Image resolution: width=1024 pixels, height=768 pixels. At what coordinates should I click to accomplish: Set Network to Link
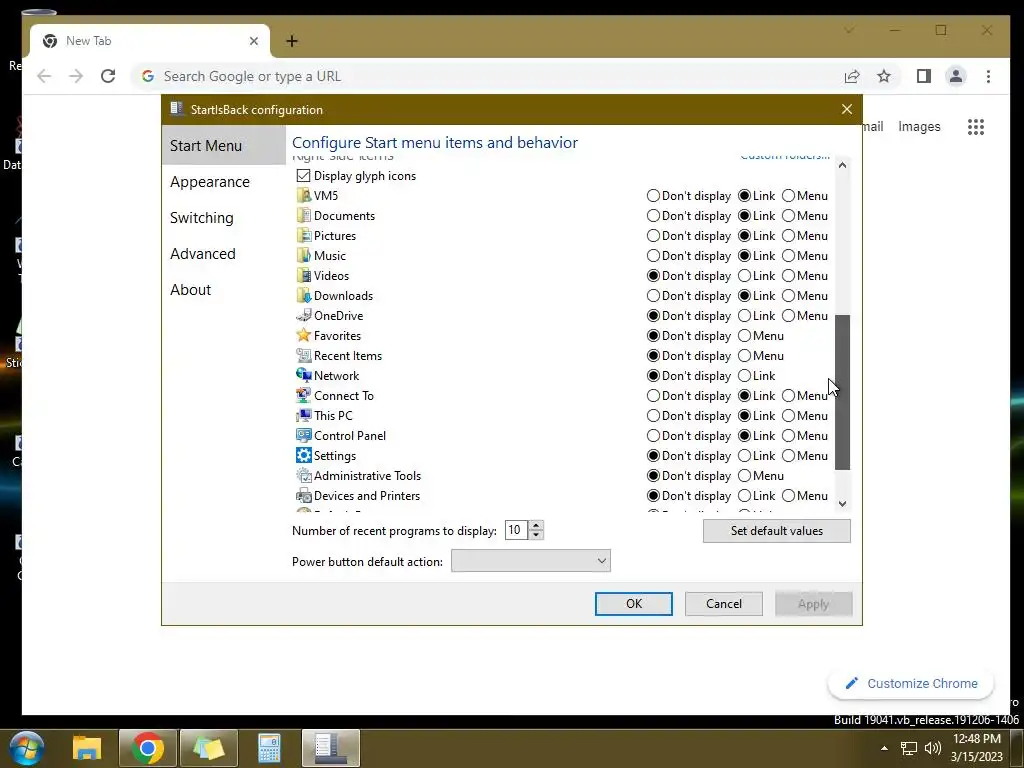(x=744, y=376)
